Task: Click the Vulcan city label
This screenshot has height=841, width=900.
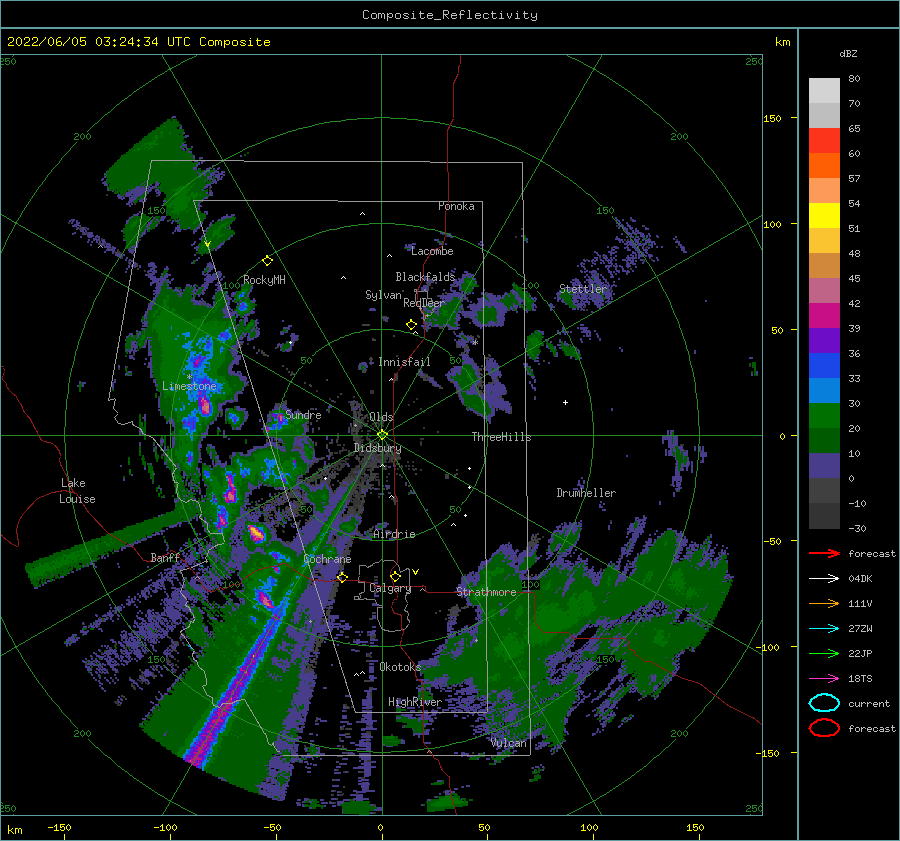Action: click(509, 743)
